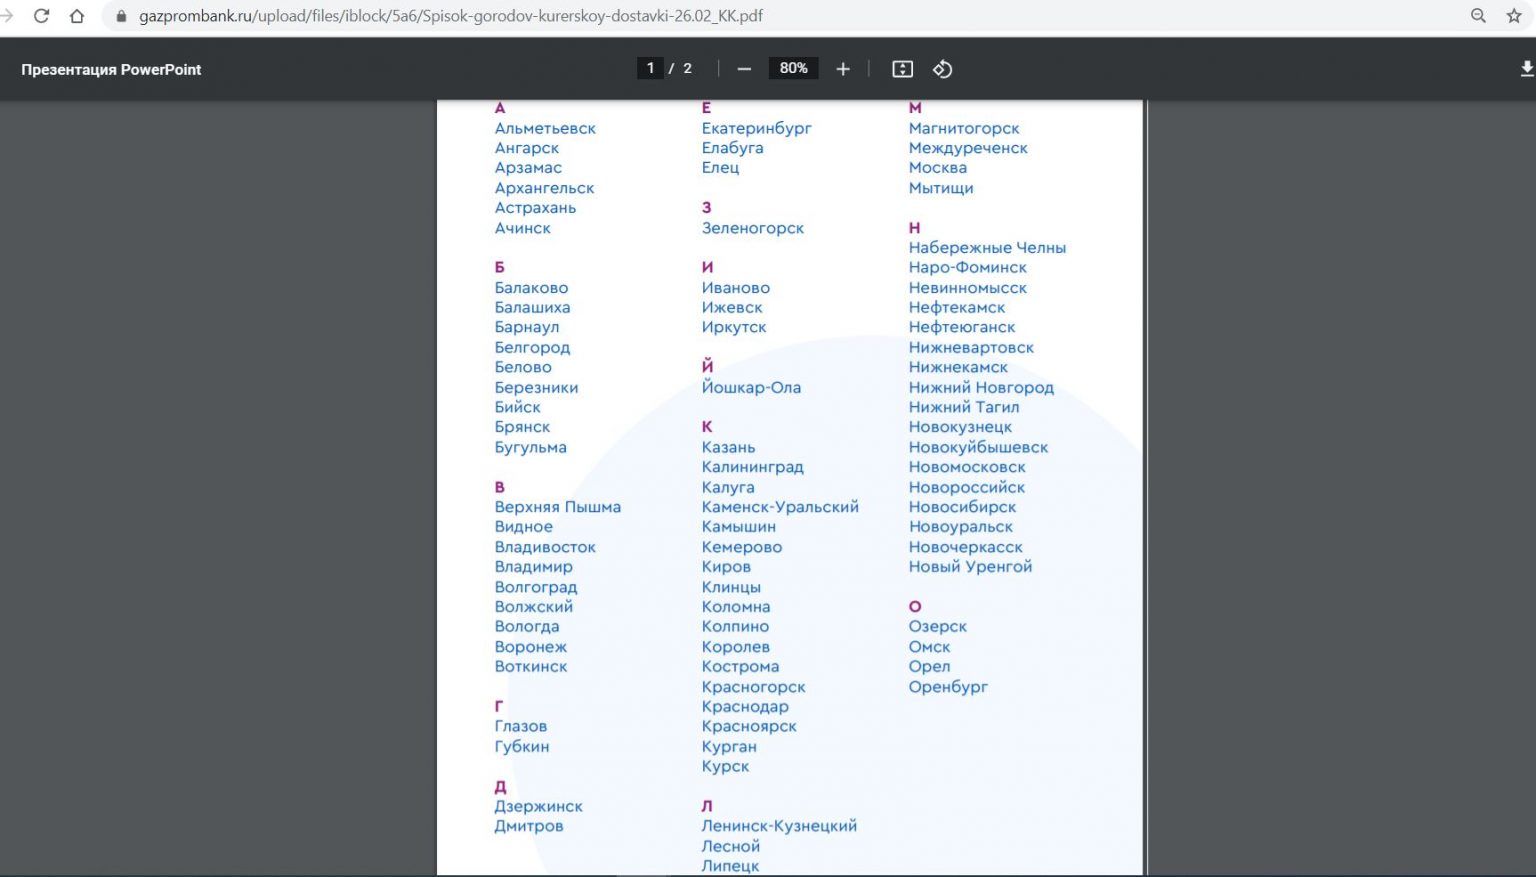Click the city Новороссийск
This screenshot has height=877, width=1536.
point(966,487)
